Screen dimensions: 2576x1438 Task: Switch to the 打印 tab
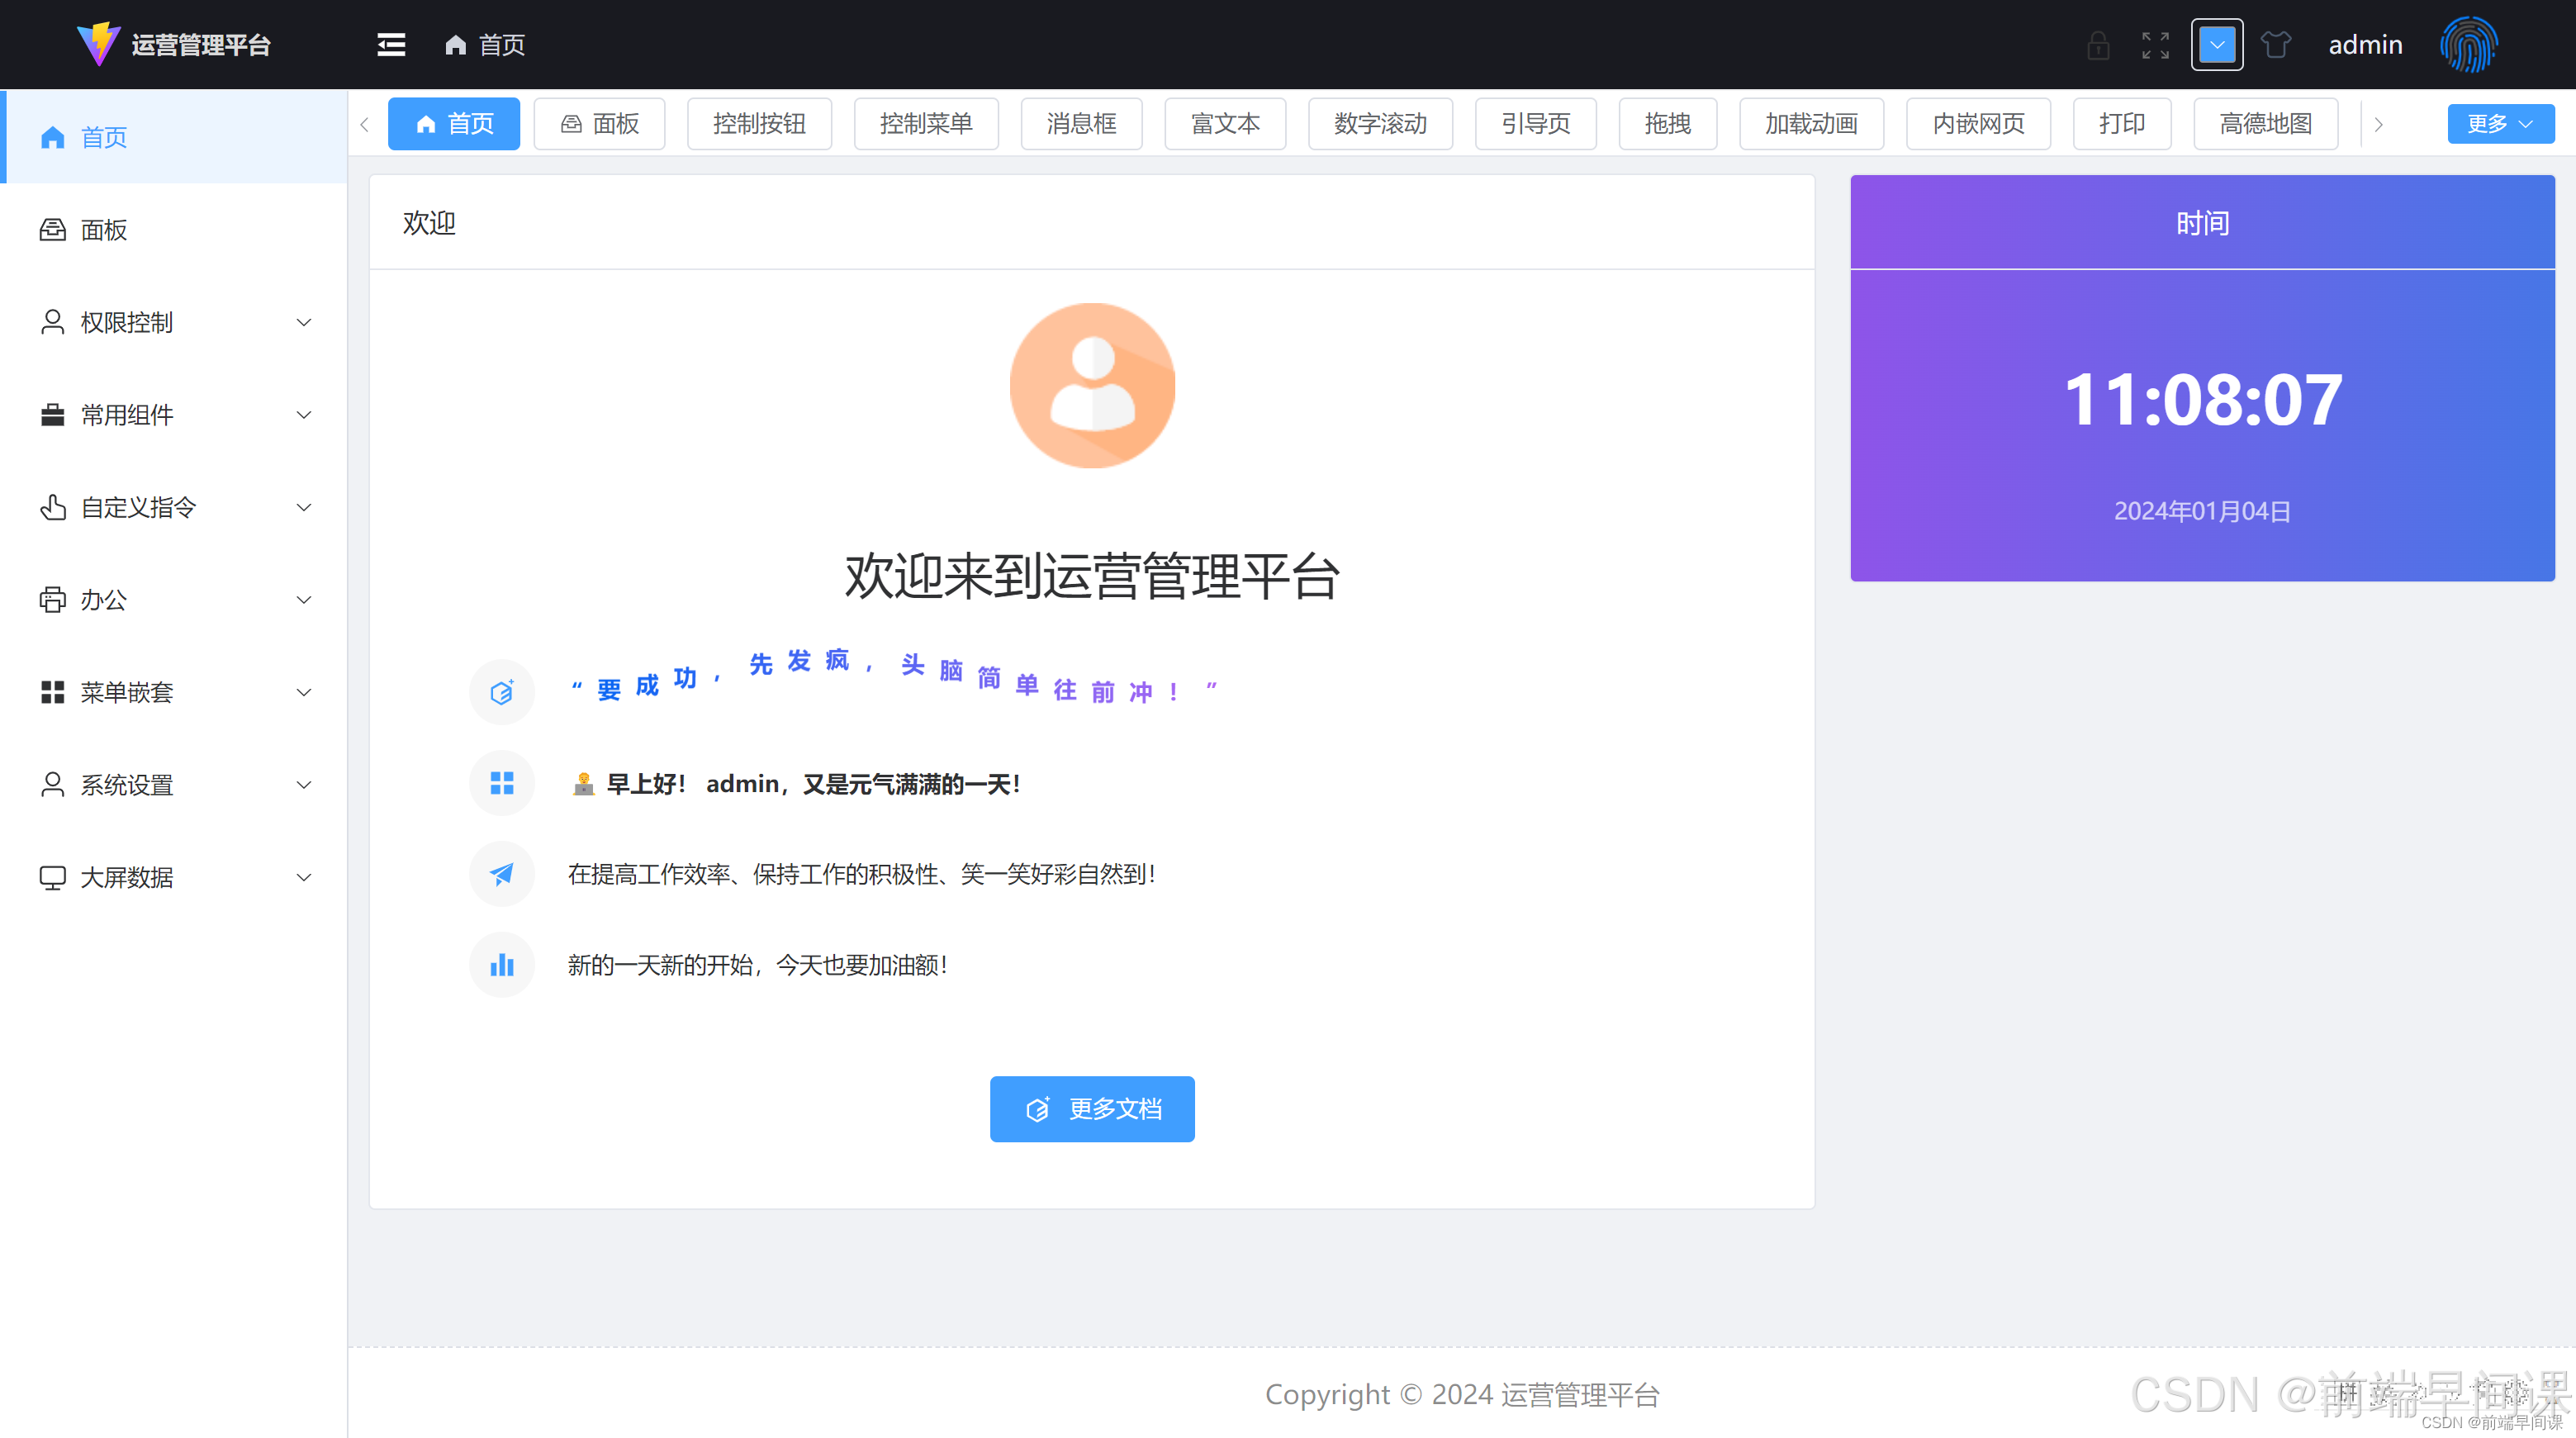pos(2122,124)
